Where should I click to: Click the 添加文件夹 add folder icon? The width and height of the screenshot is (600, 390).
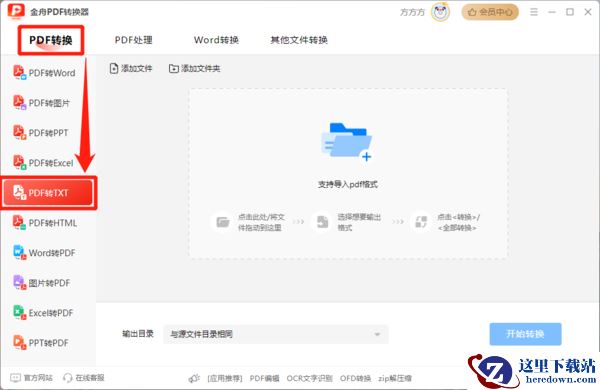pos(174,69)
